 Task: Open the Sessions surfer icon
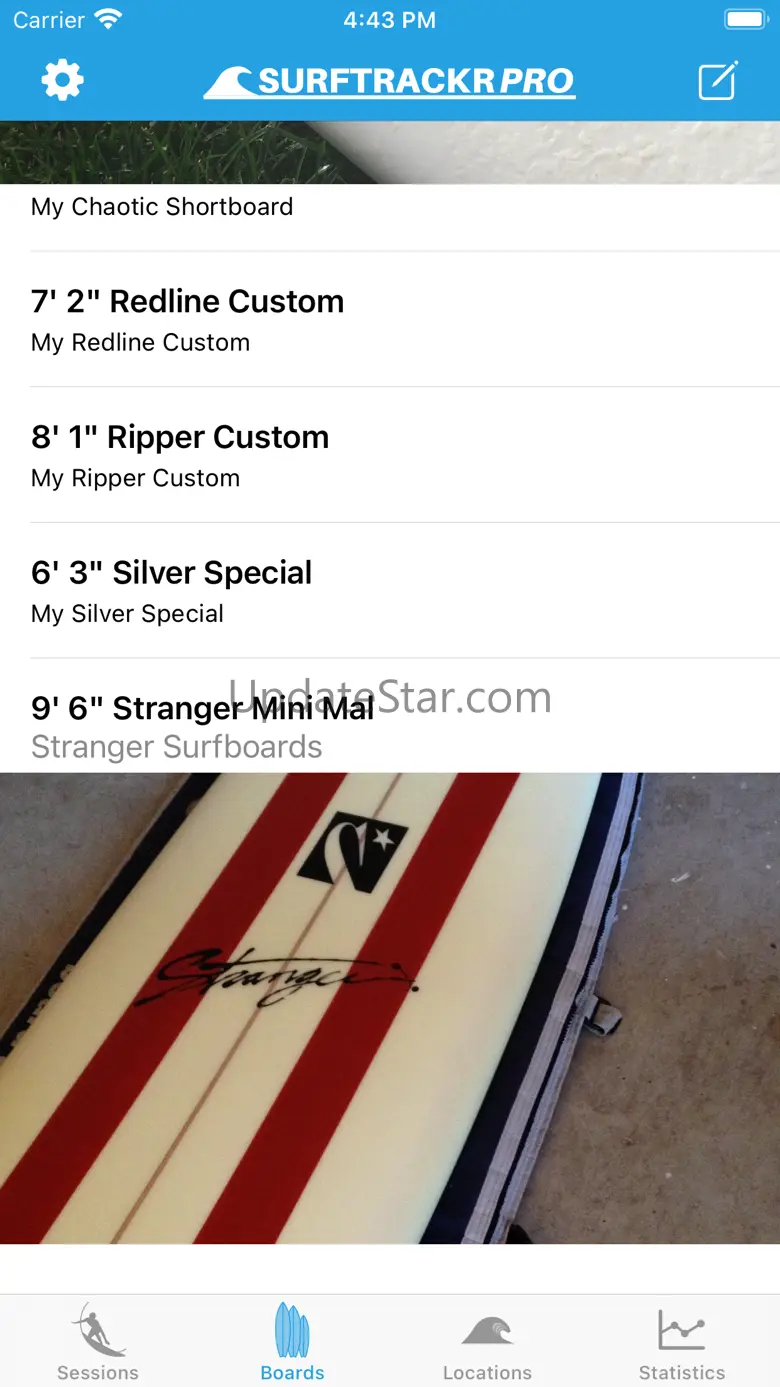click(x=98, y=1330)
